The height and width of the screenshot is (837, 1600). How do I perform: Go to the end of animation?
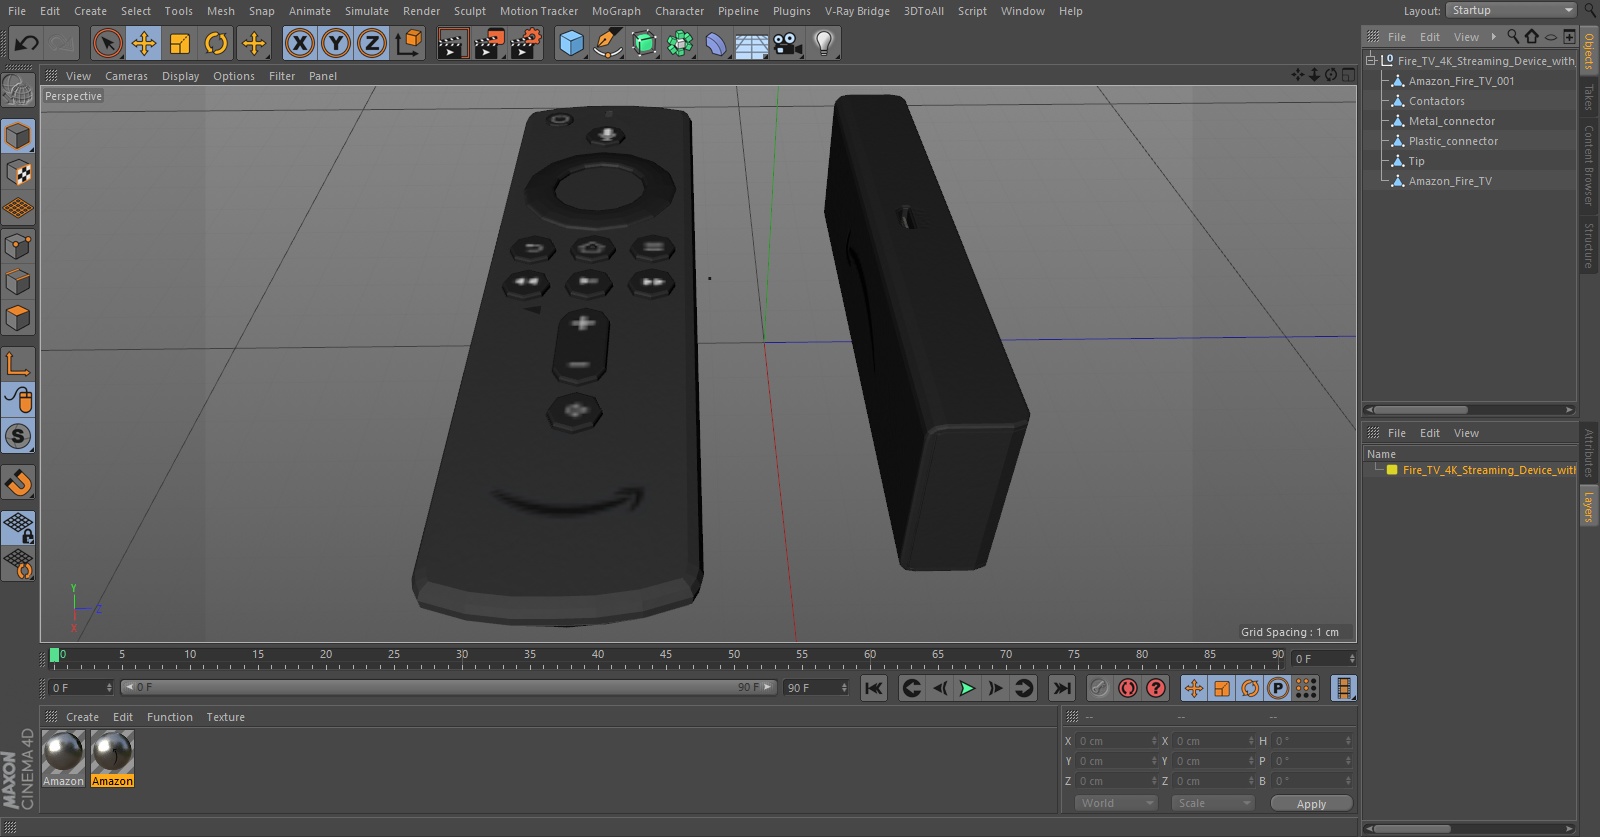(1062, 688)
